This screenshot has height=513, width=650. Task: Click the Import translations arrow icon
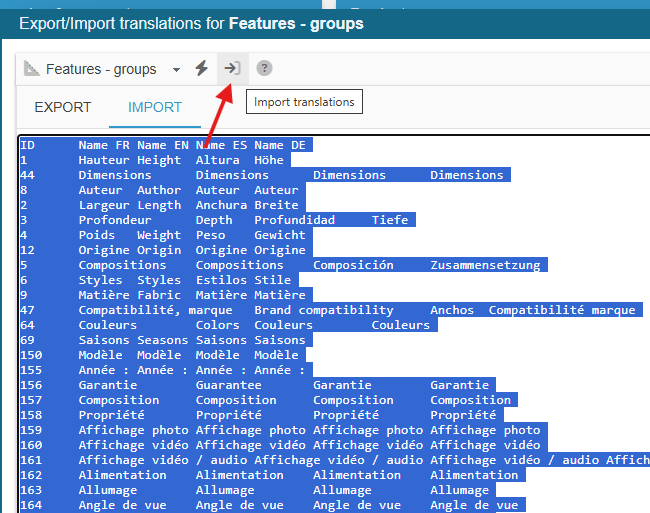[232, 68]
